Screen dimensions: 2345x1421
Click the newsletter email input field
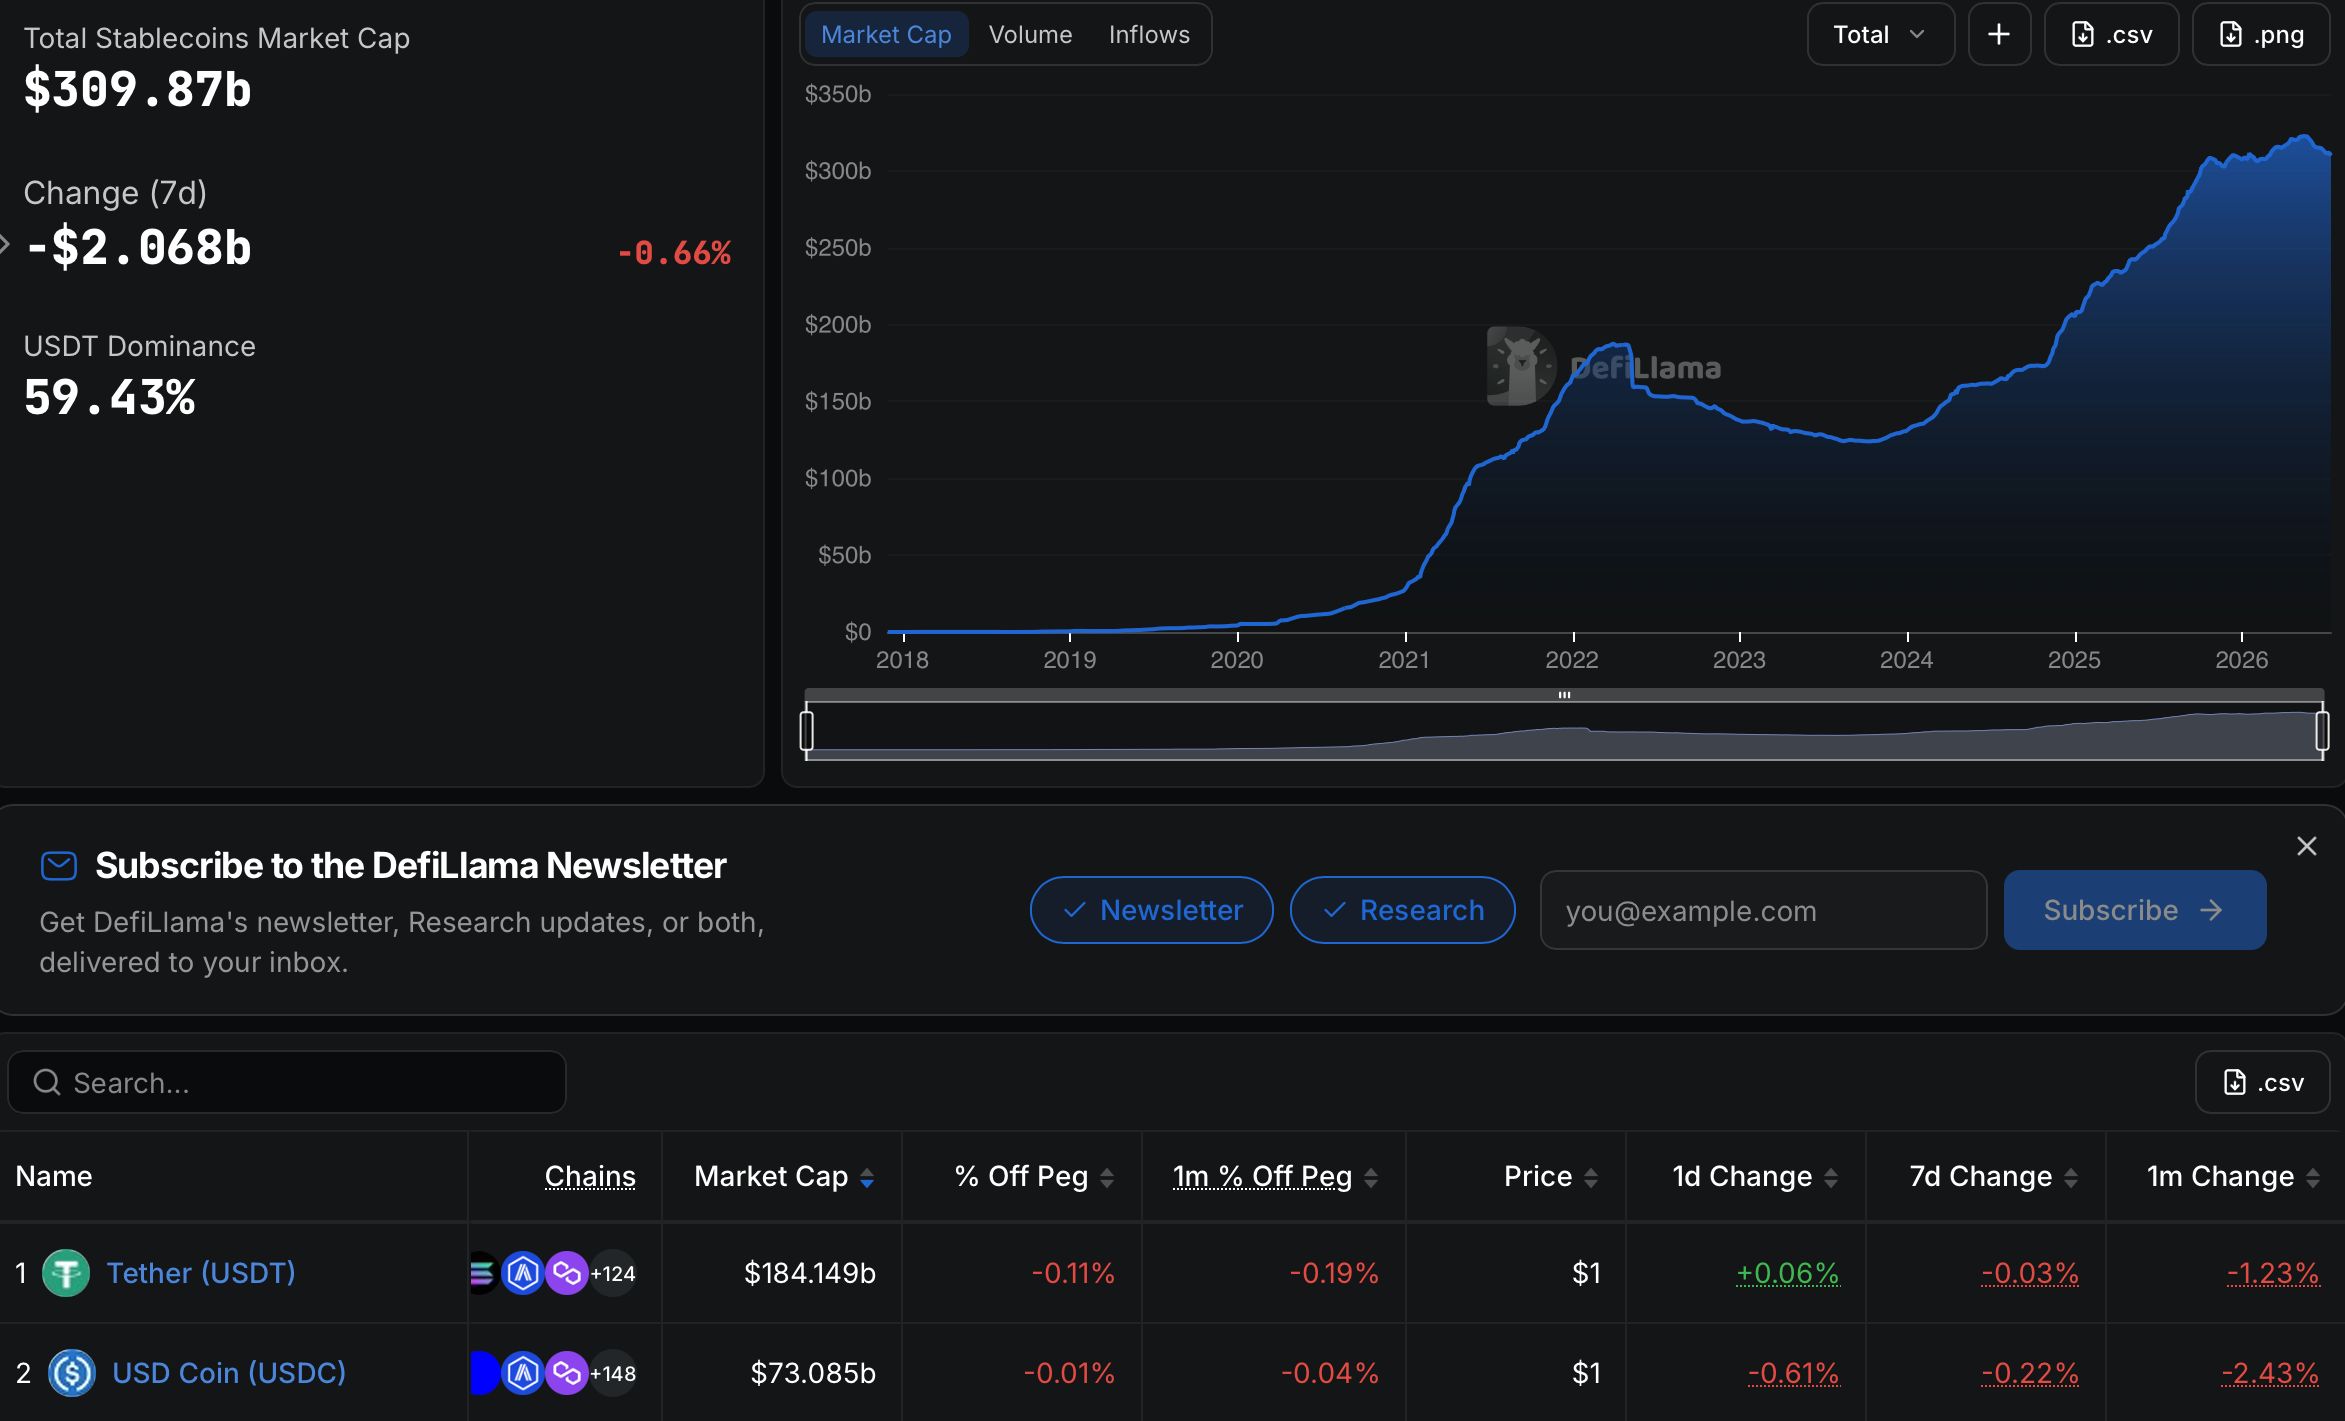(1763, 910)
